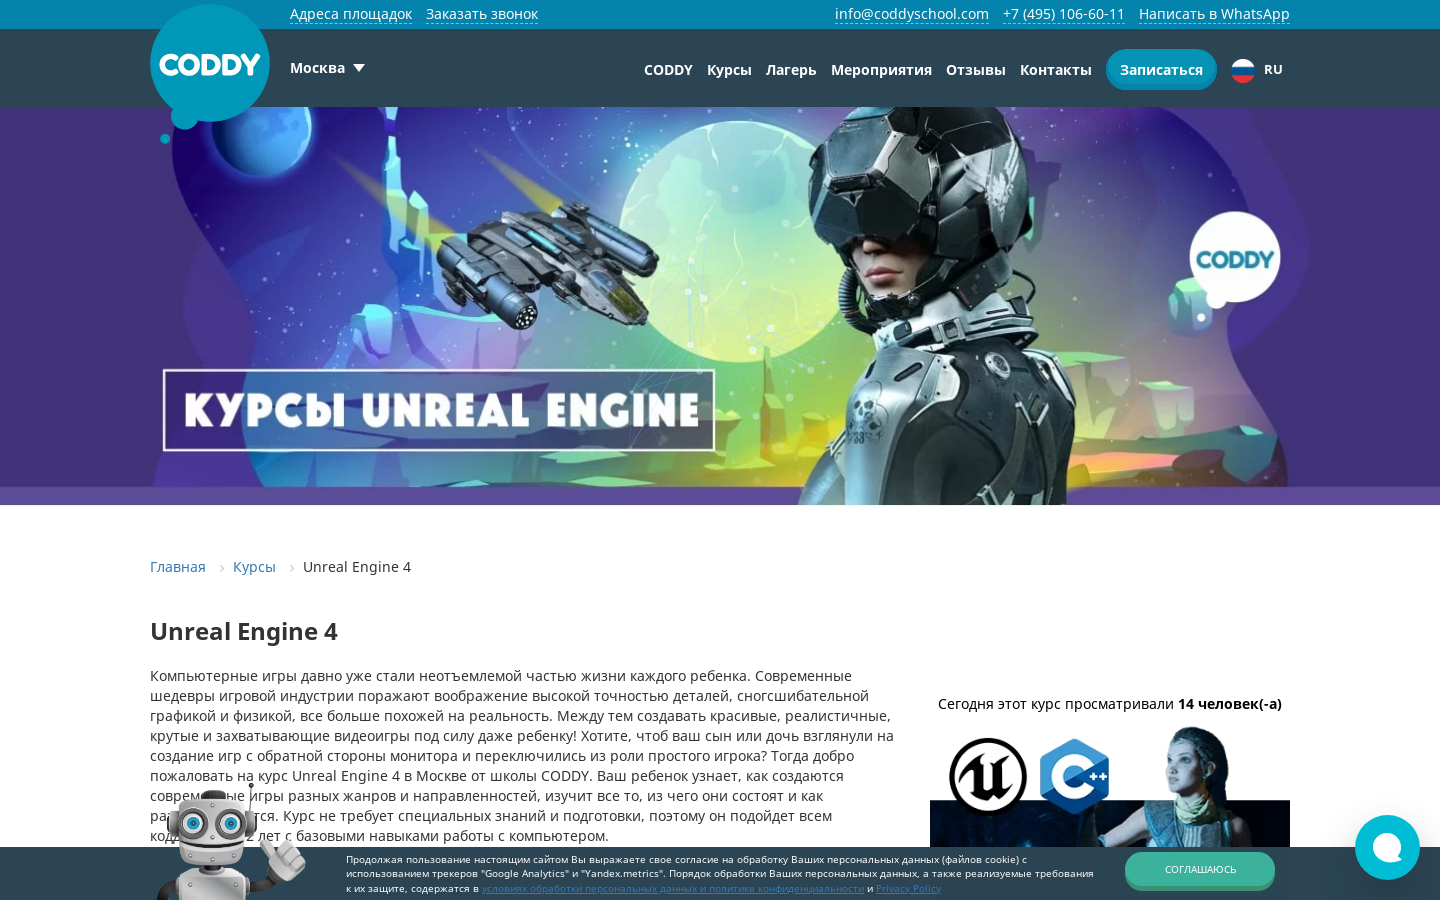
Task: Go to Главная breadcrumb link
Action: pyautogui.click(x=178, y=567)
